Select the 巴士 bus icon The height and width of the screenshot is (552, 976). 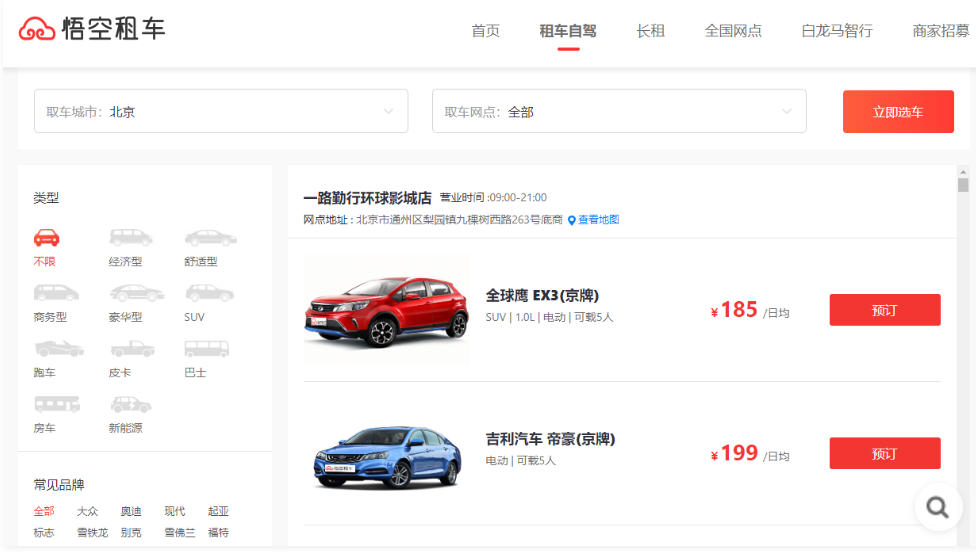pos(207,349)
